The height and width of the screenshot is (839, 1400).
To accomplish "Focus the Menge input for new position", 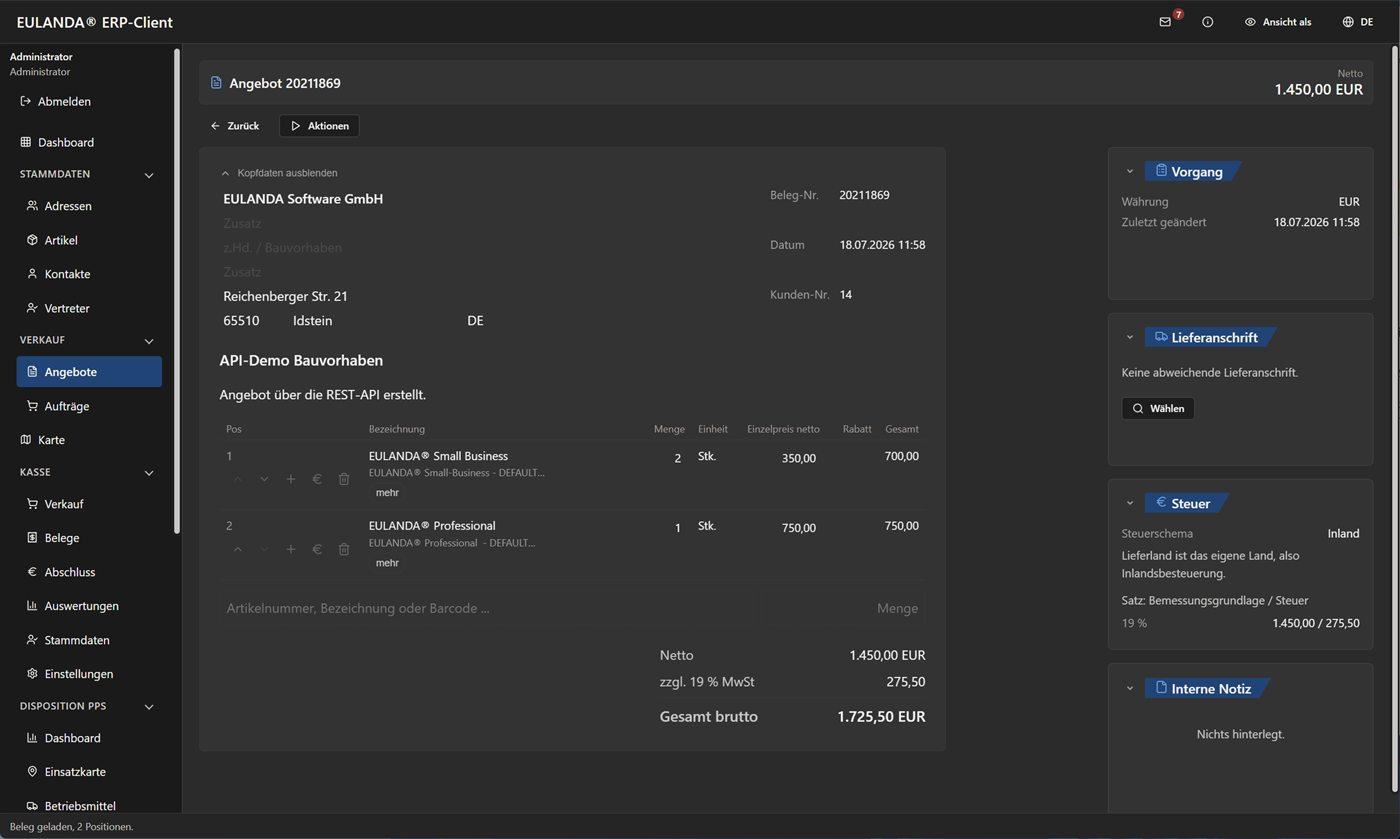I will pos(844,608).
